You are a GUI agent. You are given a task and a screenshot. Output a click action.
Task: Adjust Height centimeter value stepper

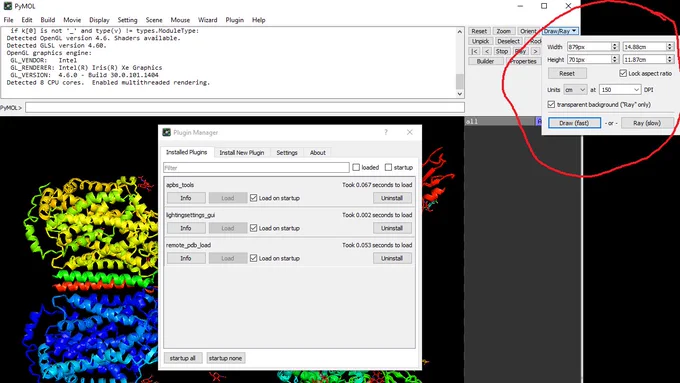click(x=670, y=59)
